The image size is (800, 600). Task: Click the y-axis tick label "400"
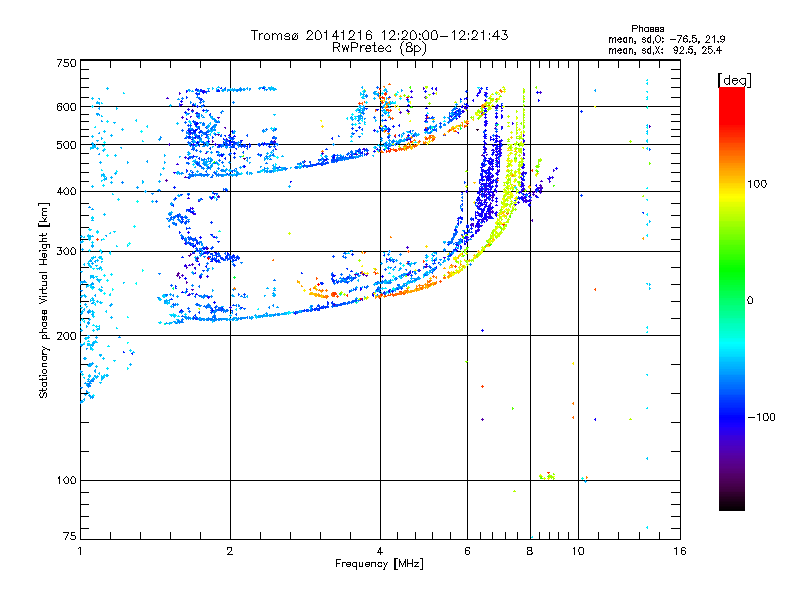66,191
